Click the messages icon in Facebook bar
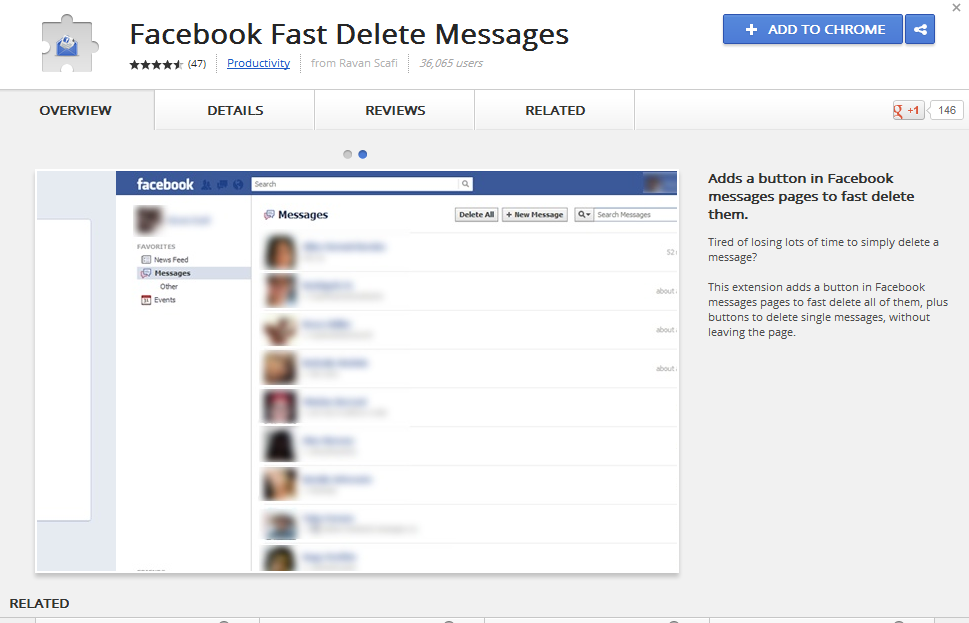The height and width of the screenshot is (623, 969). (x=222, y=185)
